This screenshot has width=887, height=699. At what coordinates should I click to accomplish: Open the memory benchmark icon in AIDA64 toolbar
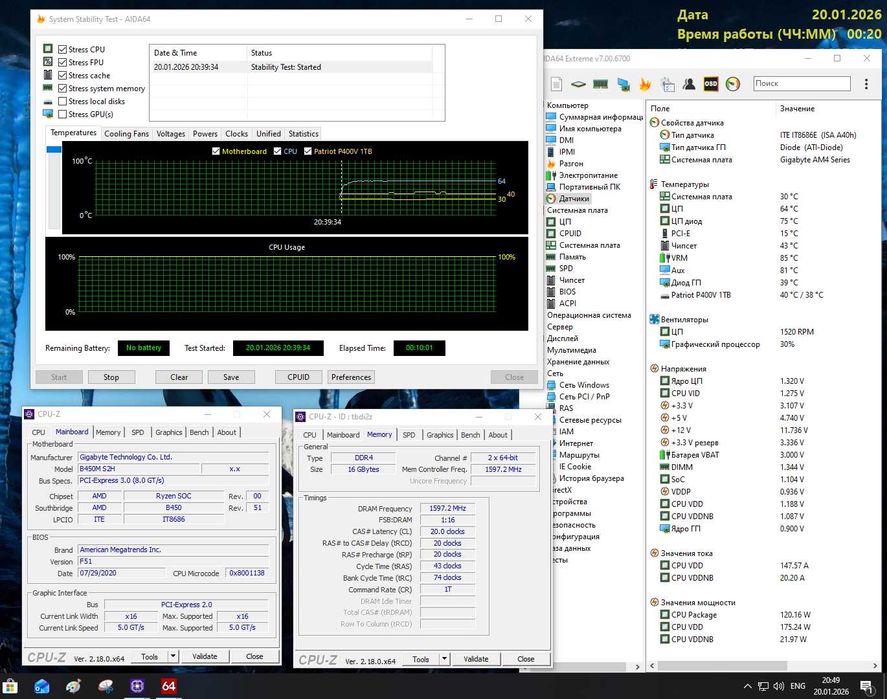(x=600, y=84)
